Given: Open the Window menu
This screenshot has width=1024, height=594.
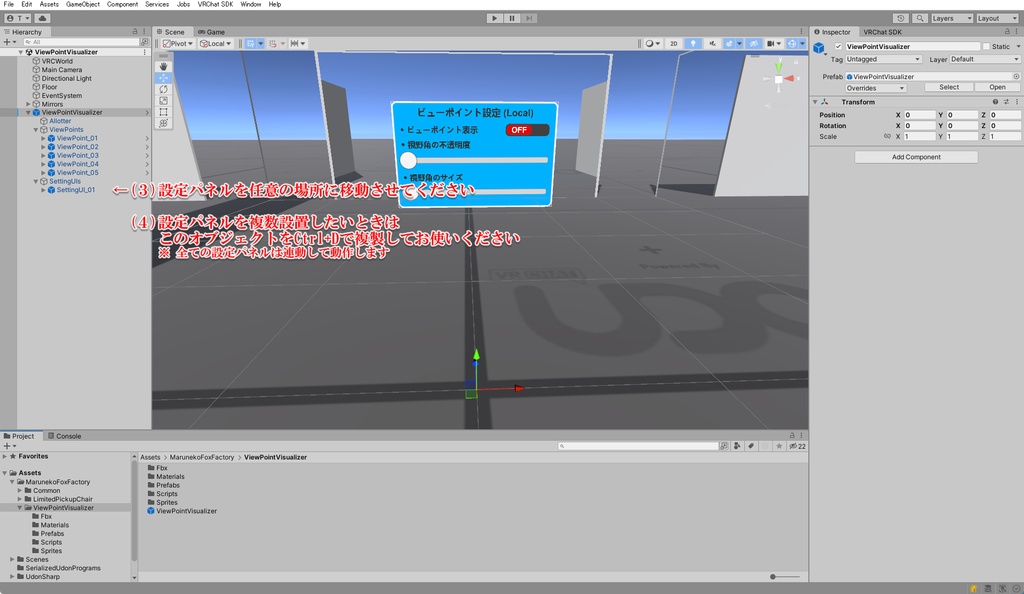Looking at the screenshot, I should pyautogui.click(x=250, y=4).
